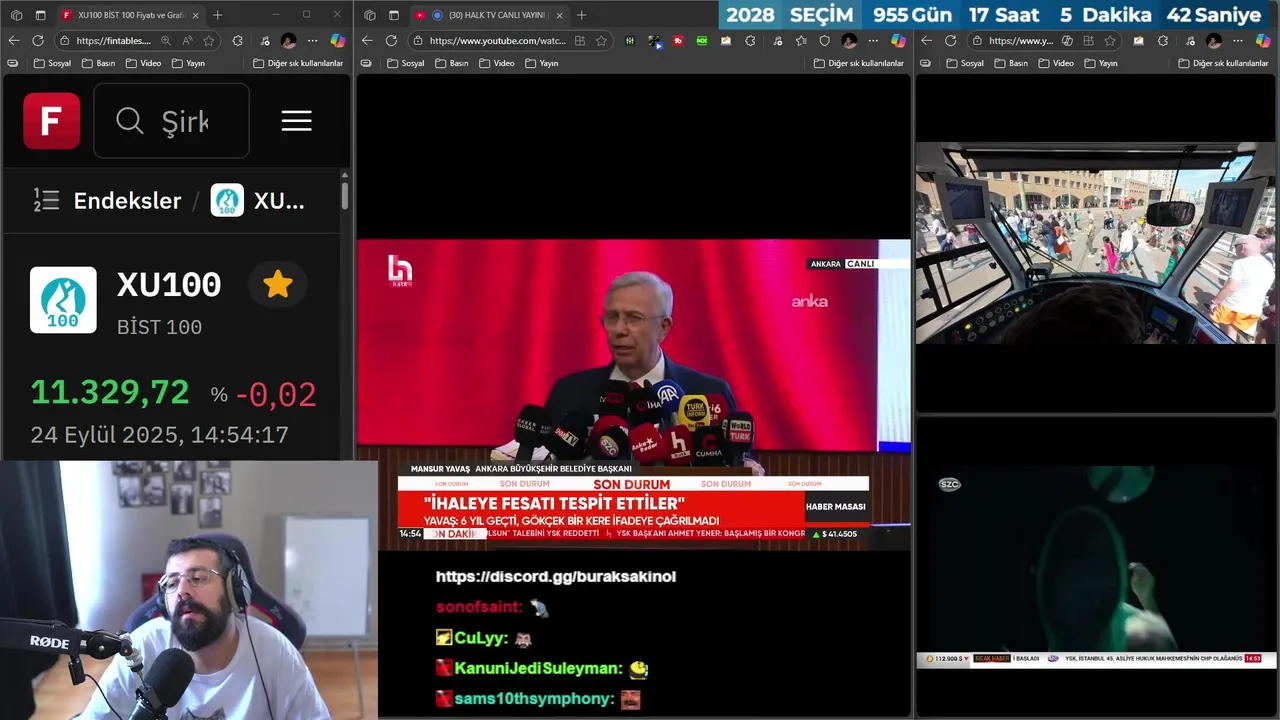The height and width of the screenshot is (720, 1280).
Task: Go back in the right browser window
Action: [926, 41]
